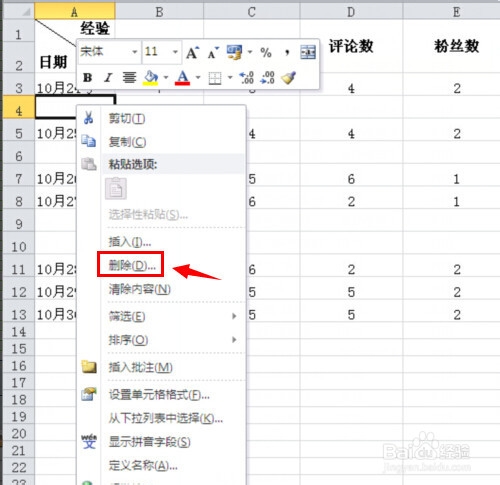Screen dimensions: 500x485
Task: Choose 定义名称(A)... entry
Action: click(x=161, y=465)
